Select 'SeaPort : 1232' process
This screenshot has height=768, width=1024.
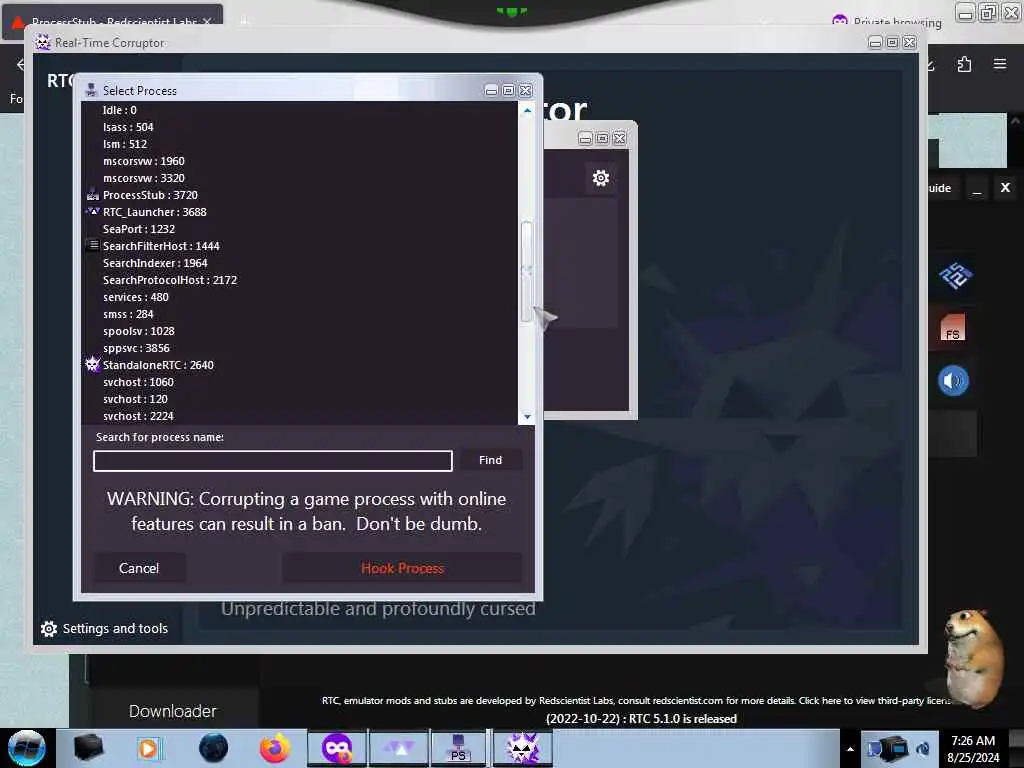(x=139, y=229)
